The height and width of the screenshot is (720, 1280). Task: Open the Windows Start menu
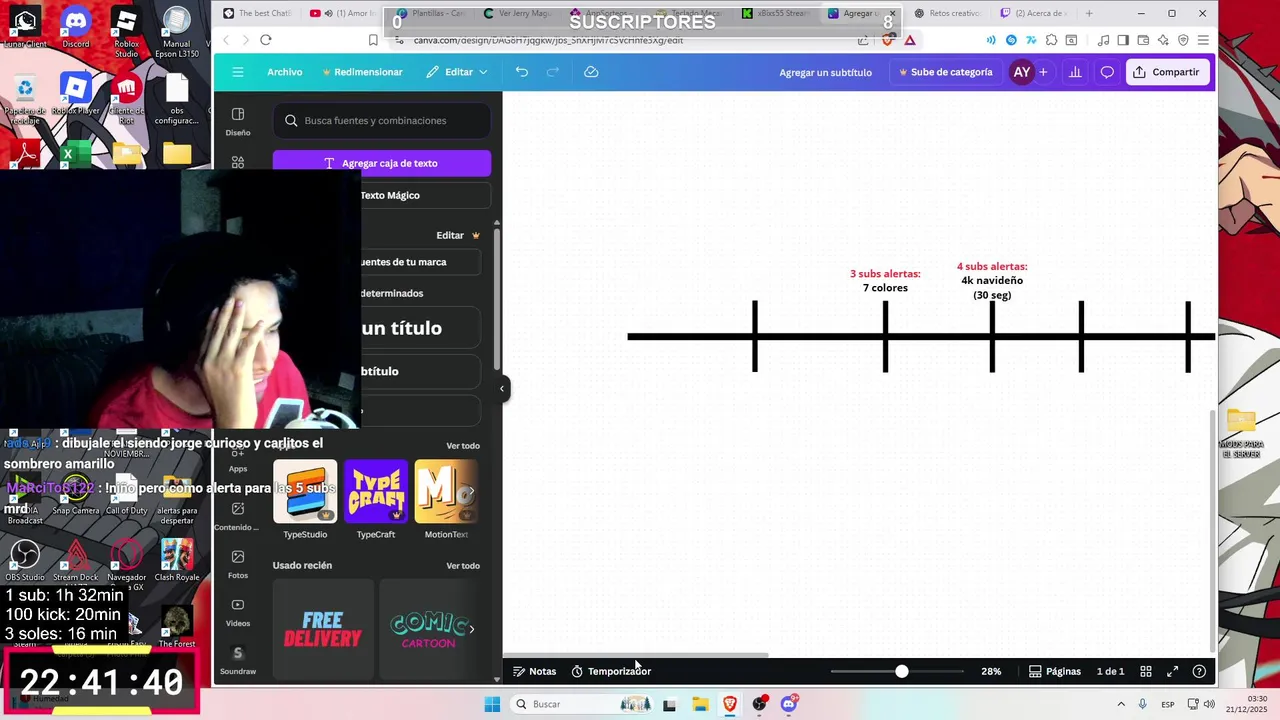(x=492, y=704)
